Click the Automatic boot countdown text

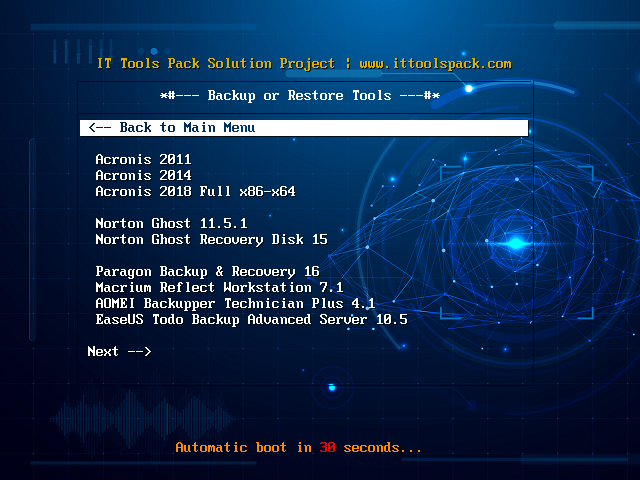(x=298, y=447)
